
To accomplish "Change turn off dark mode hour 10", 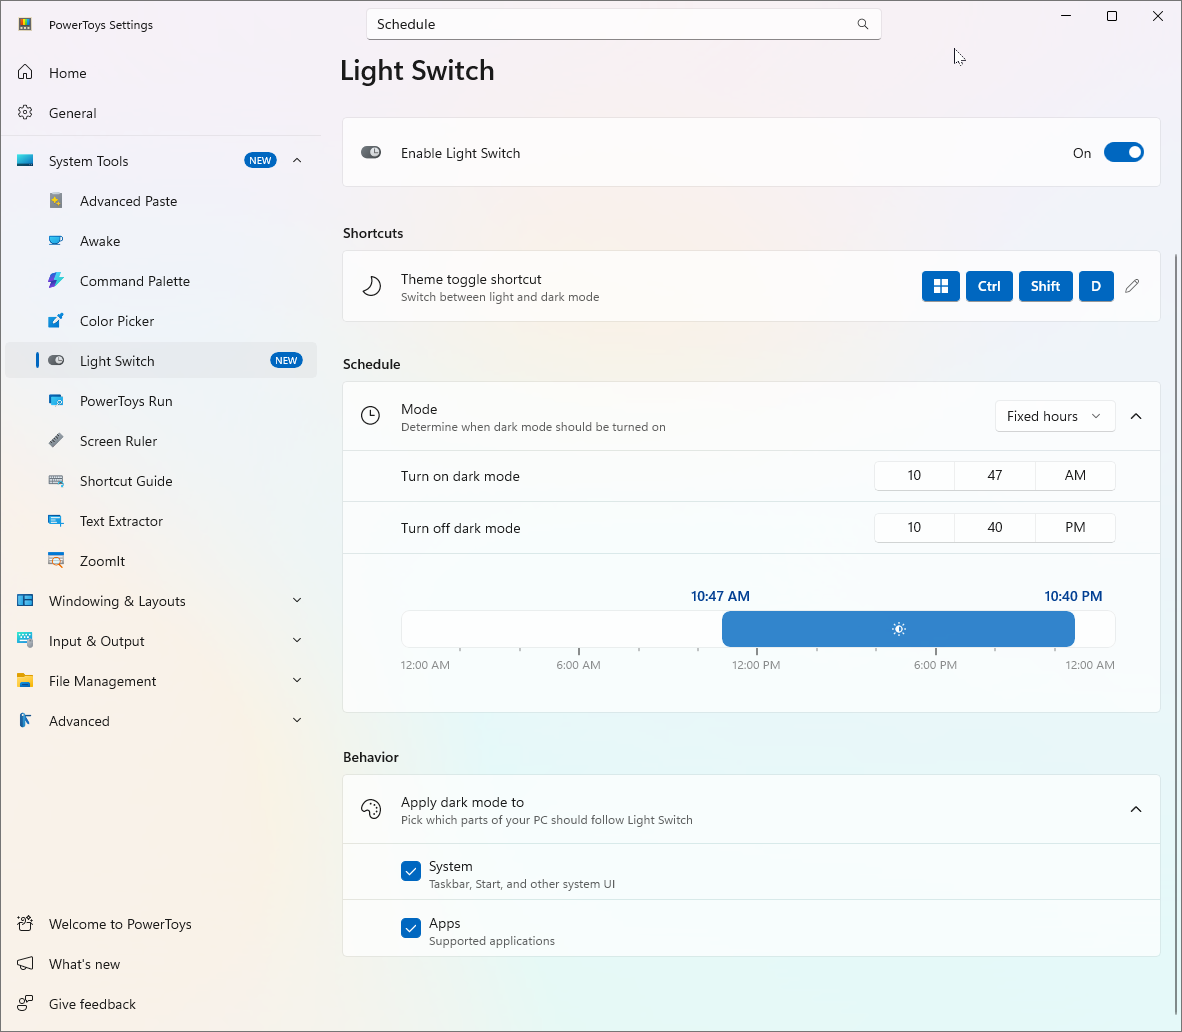I will tap(914, 528).
